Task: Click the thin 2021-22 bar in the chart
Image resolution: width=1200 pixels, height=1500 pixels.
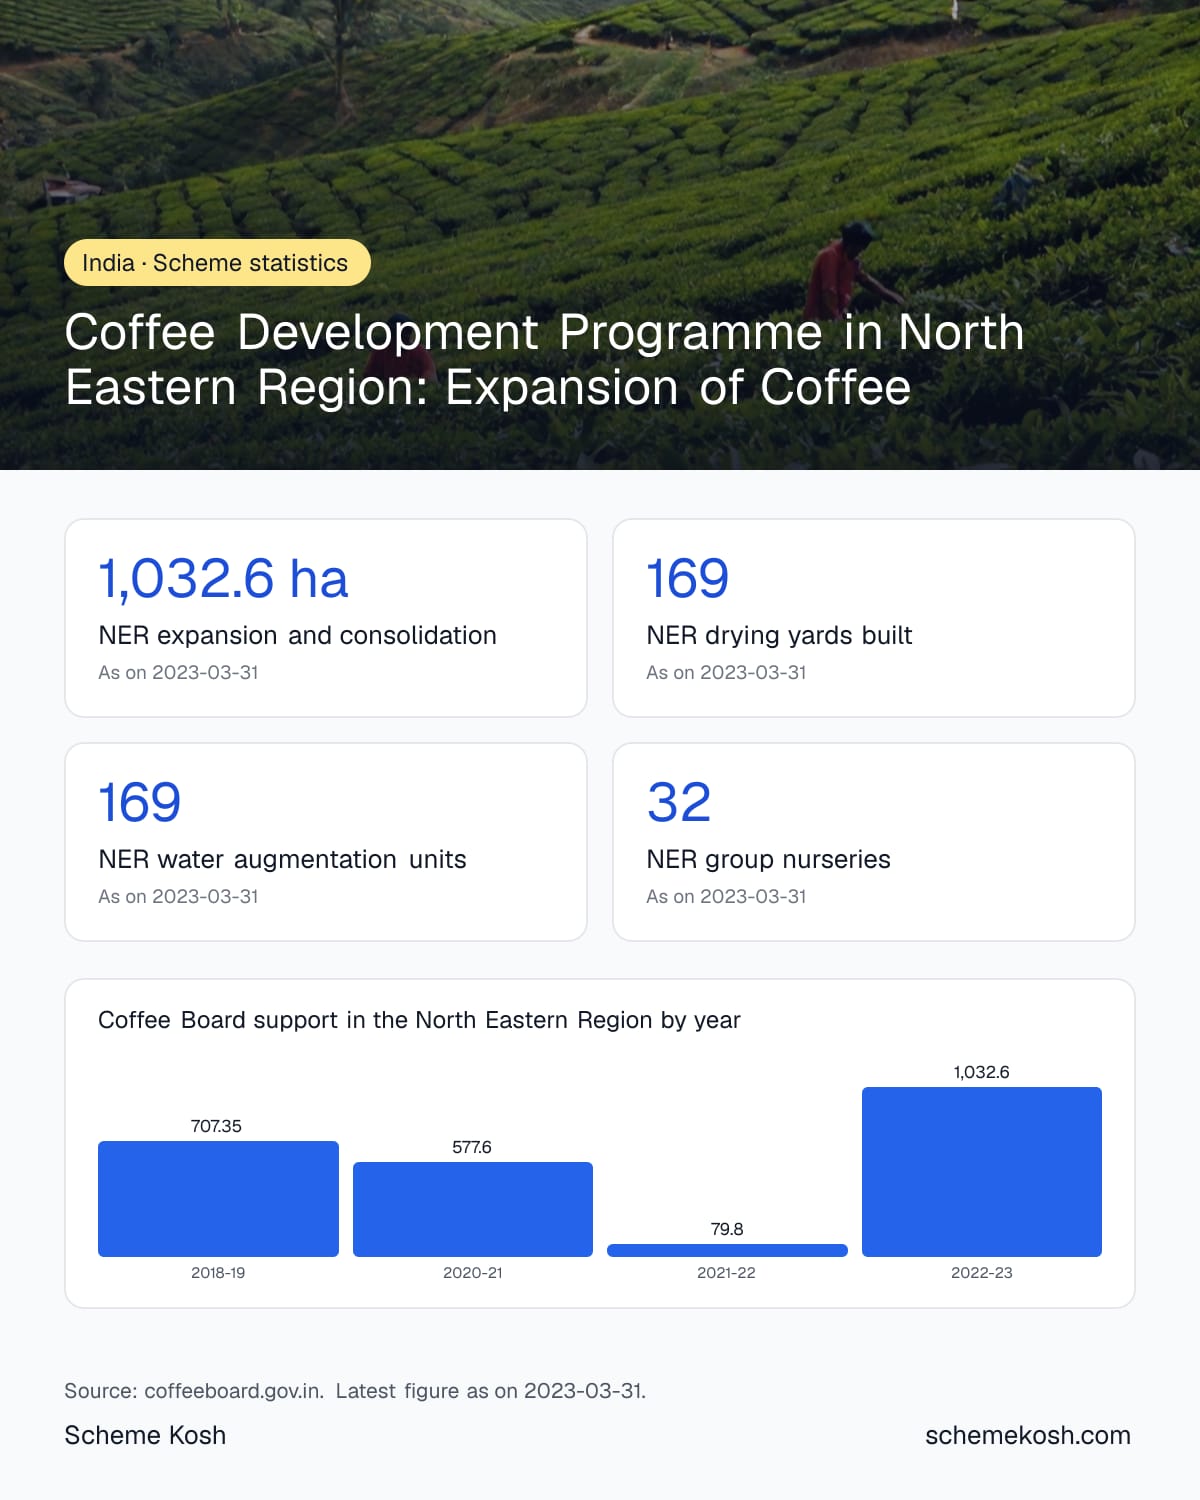Action: [727, 1250]
